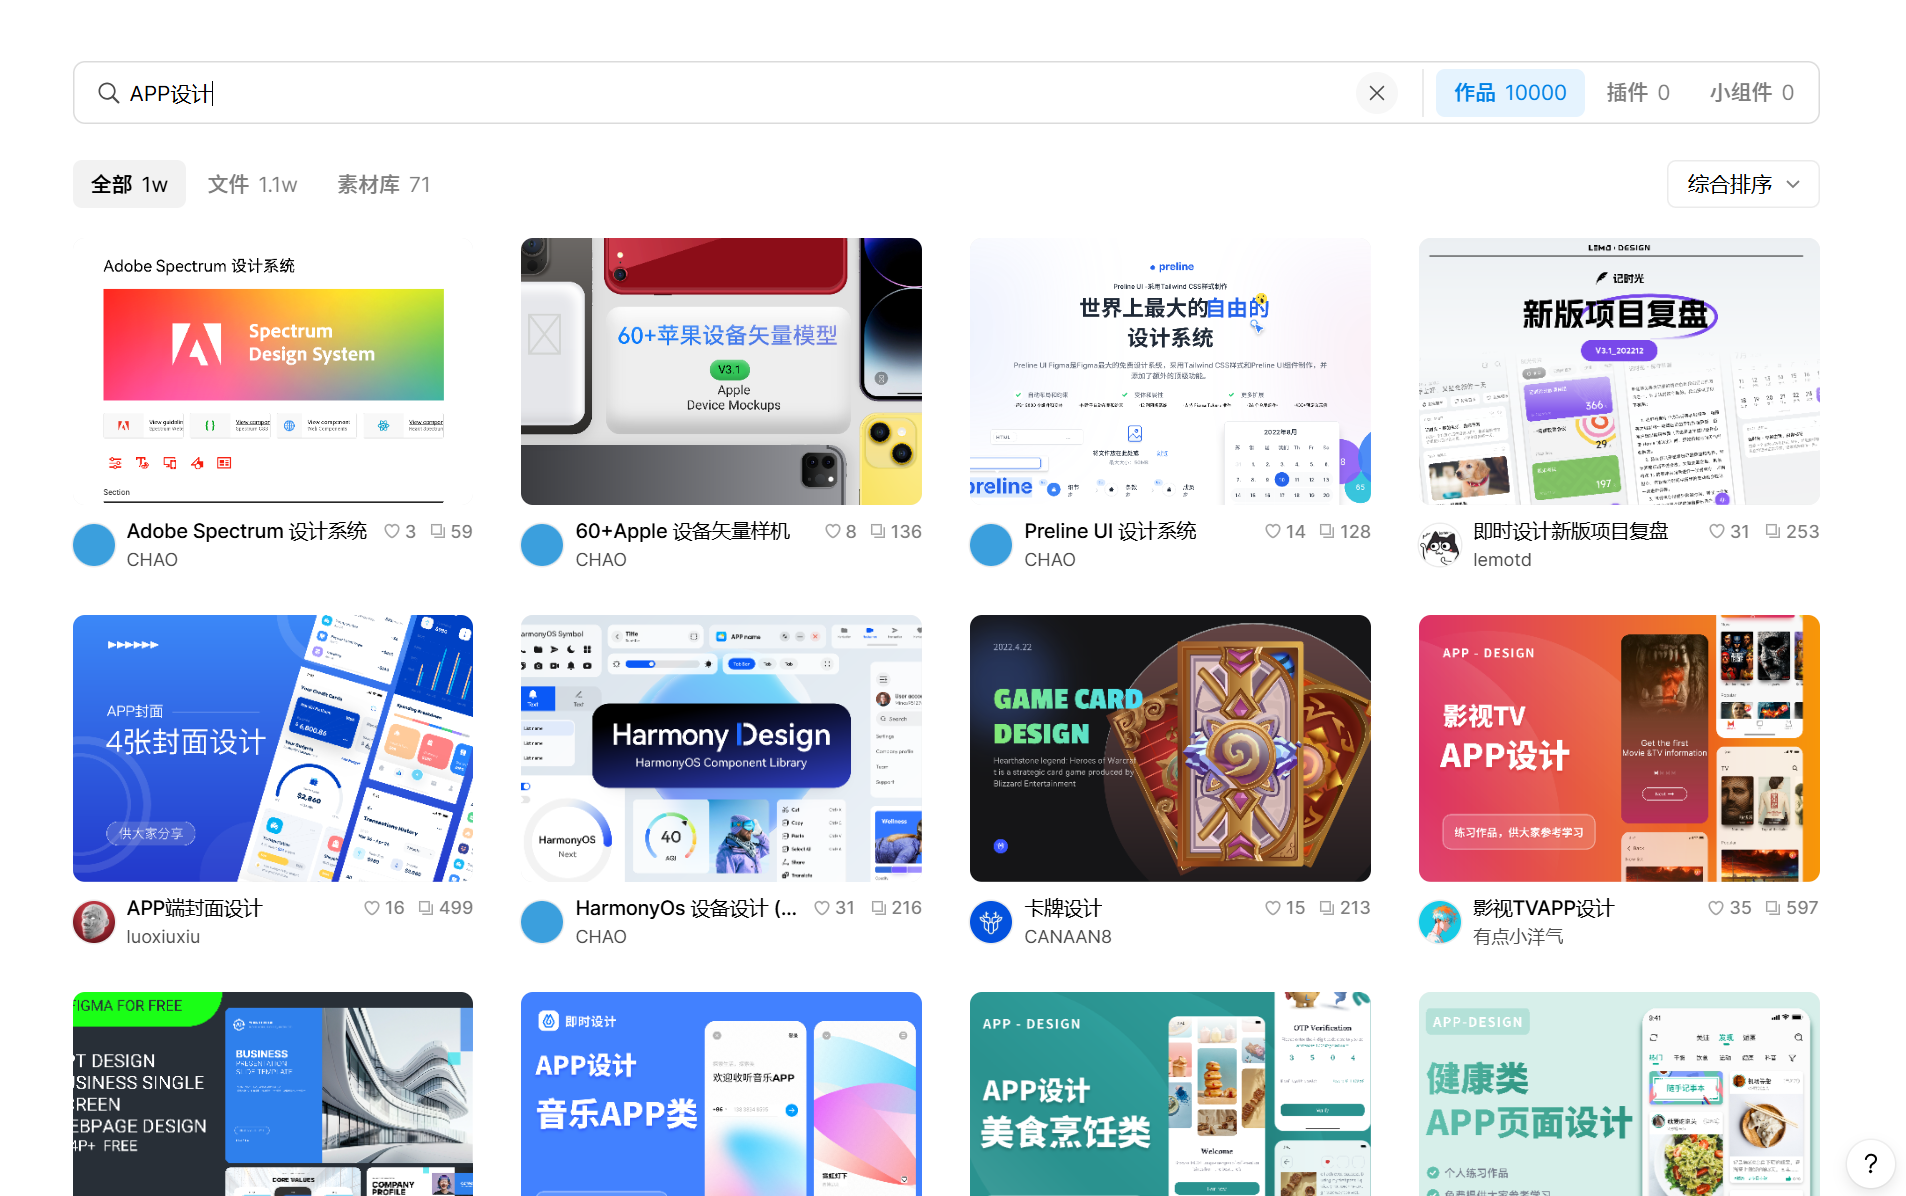The image size is (1906, 1196).
Task: Click copy icon for 即时设计新版项目复盘
Action: (x=1772, y=531)
